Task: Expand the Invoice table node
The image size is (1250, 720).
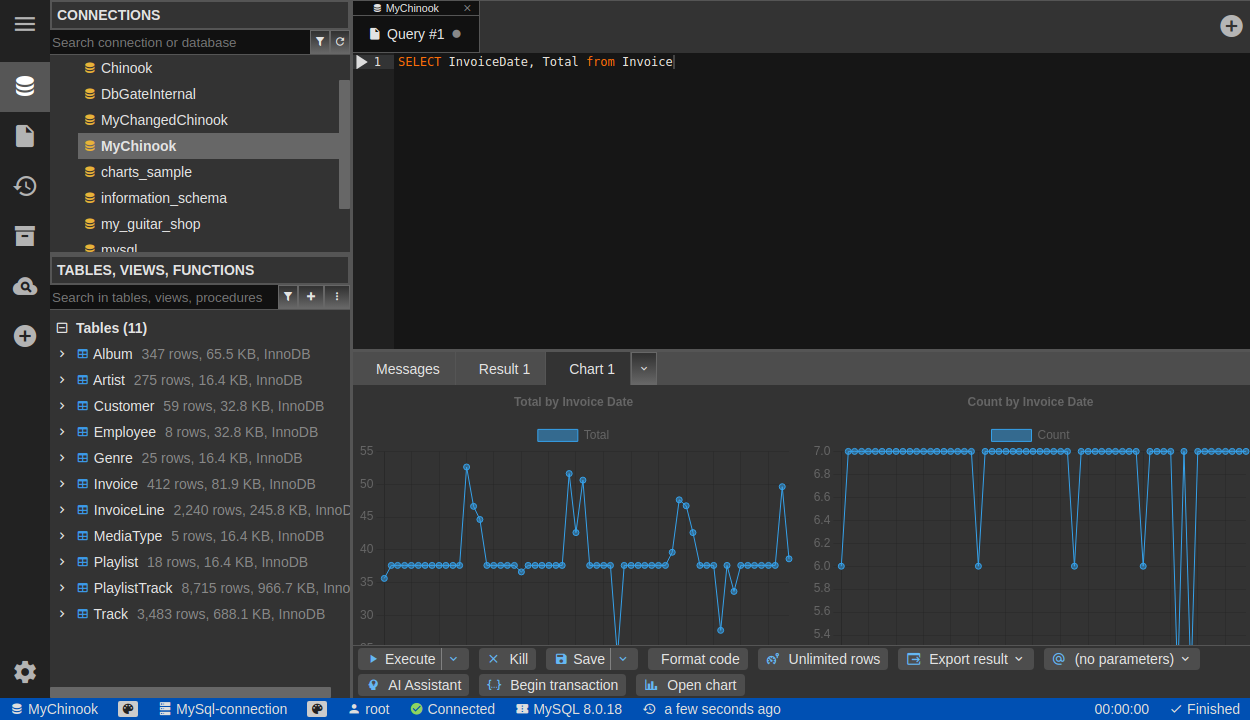Action: 62,484
